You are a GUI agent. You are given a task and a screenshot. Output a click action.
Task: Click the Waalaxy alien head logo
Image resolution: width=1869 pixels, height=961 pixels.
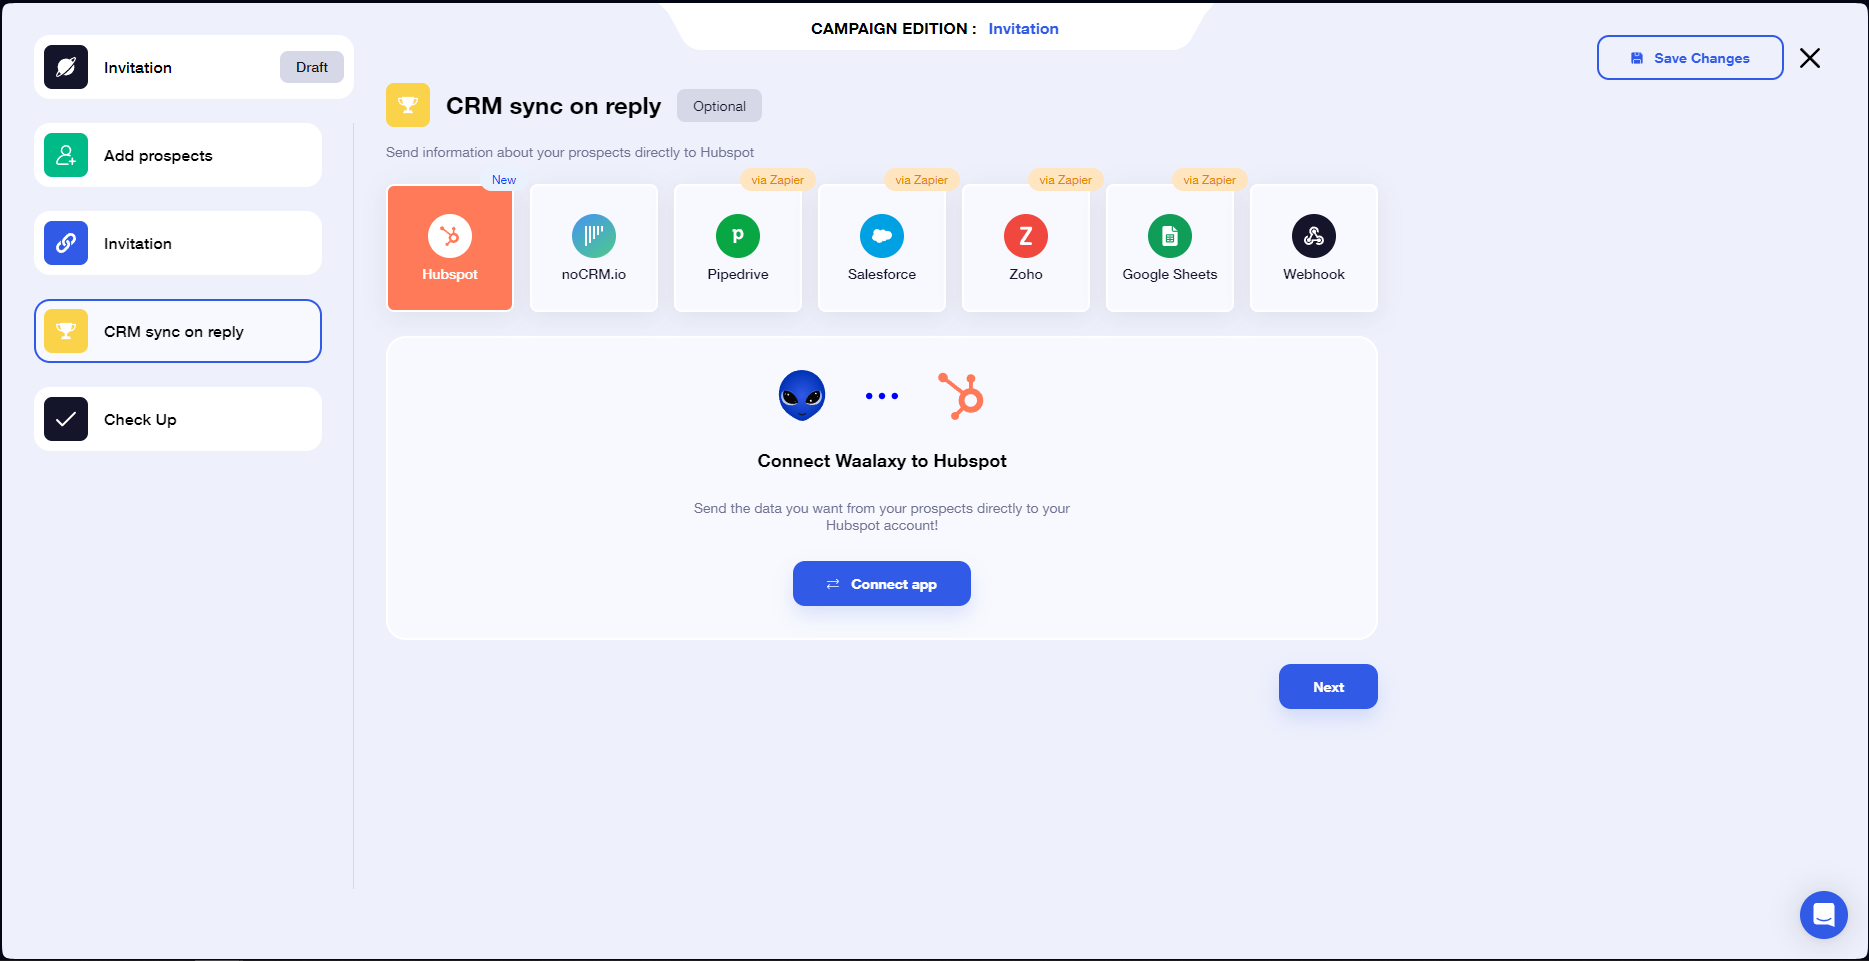point(802,395)
